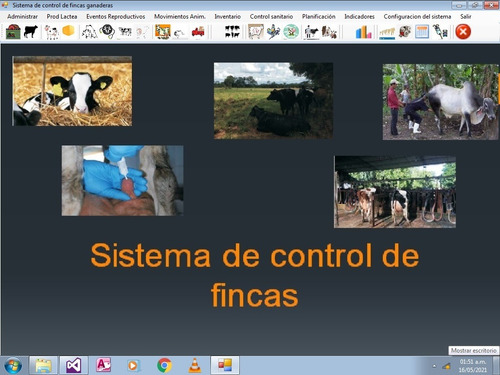Click the gray zebu bull with workers photo
Image resolution: width=500 pixels, height=375 pixels.
click(441, 102)
